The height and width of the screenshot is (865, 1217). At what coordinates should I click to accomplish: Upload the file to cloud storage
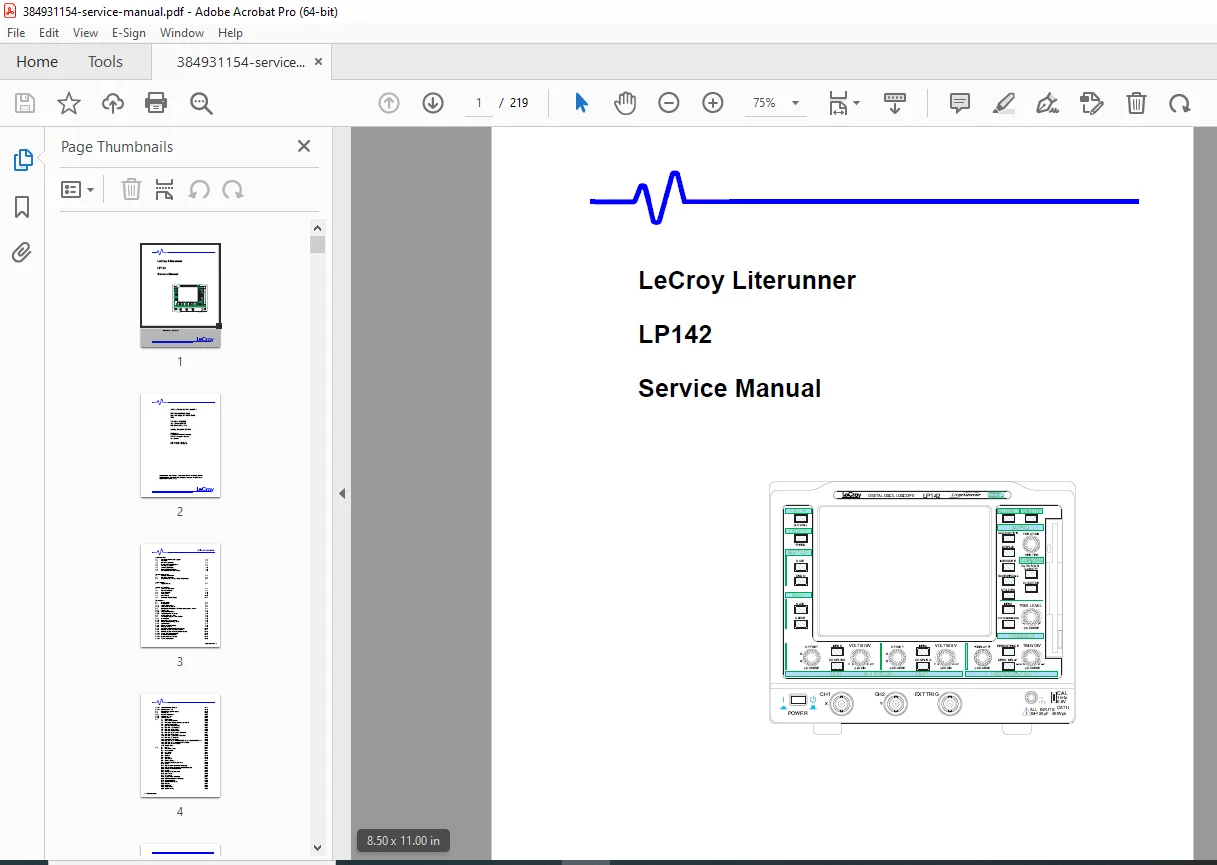[x=113, y=103]
